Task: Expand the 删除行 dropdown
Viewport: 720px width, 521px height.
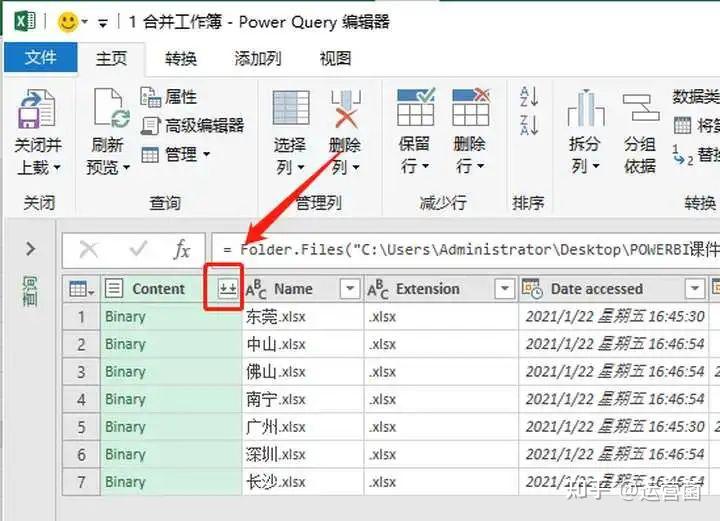Action: (481, 166)
